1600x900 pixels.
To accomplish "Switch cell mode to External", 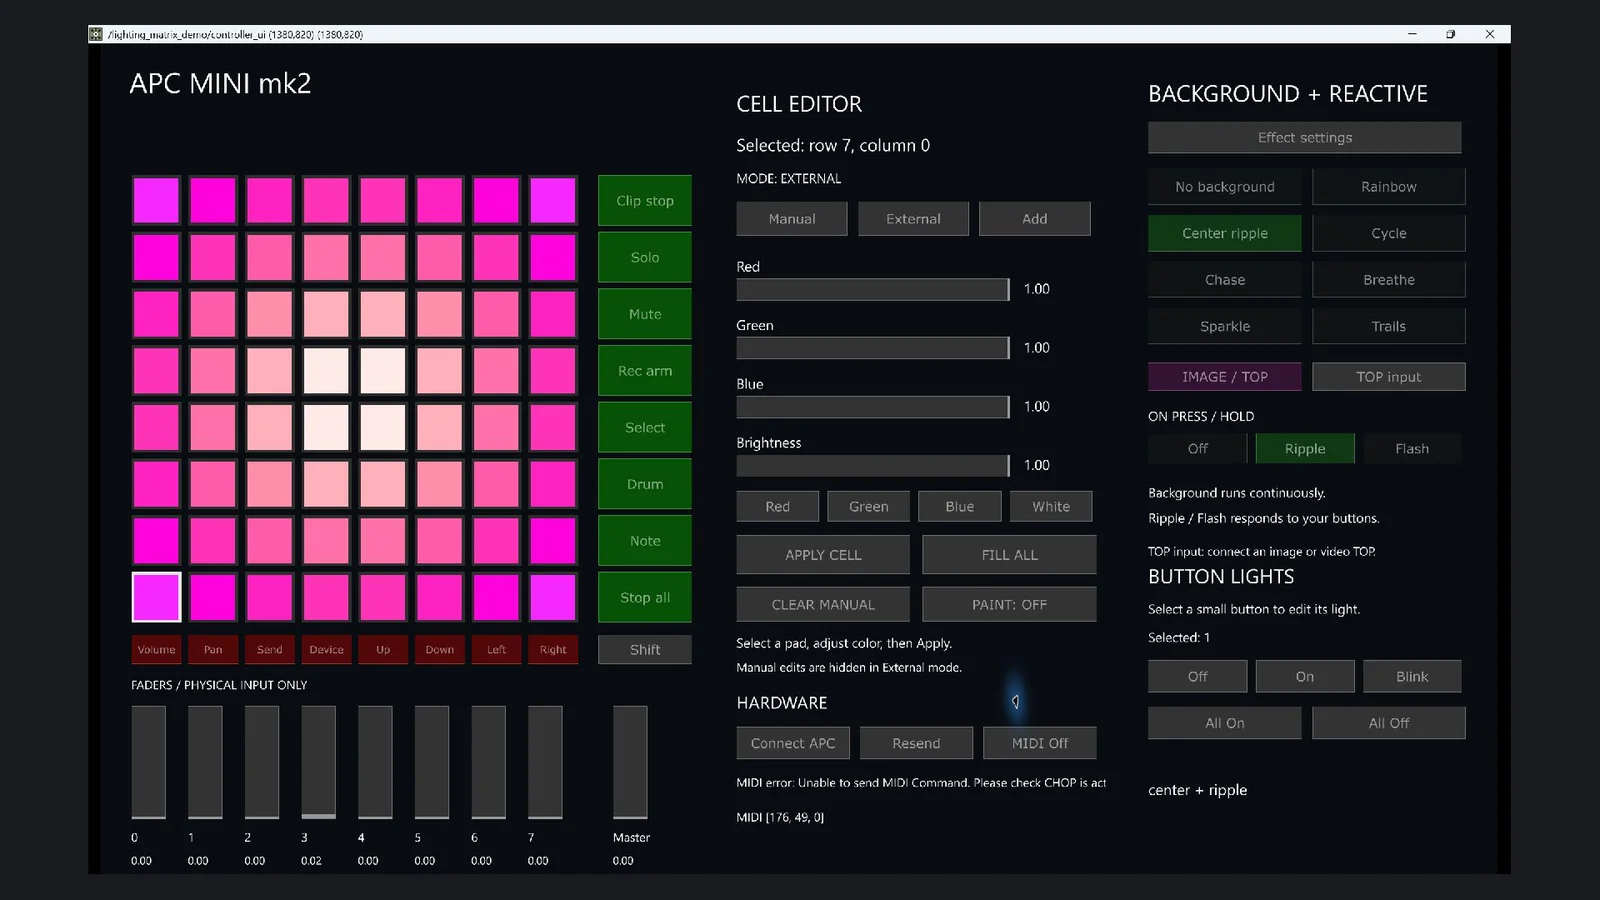I will click(913, 219).
